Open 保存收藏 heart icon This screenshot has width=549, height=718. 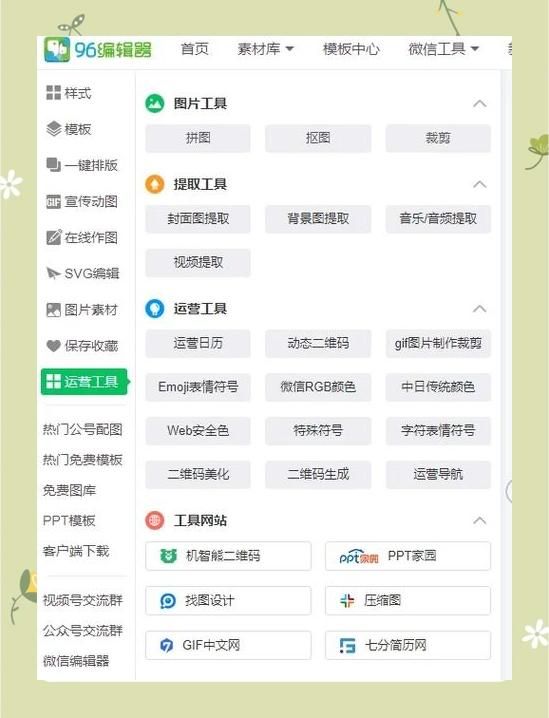[x=54, y=346]
